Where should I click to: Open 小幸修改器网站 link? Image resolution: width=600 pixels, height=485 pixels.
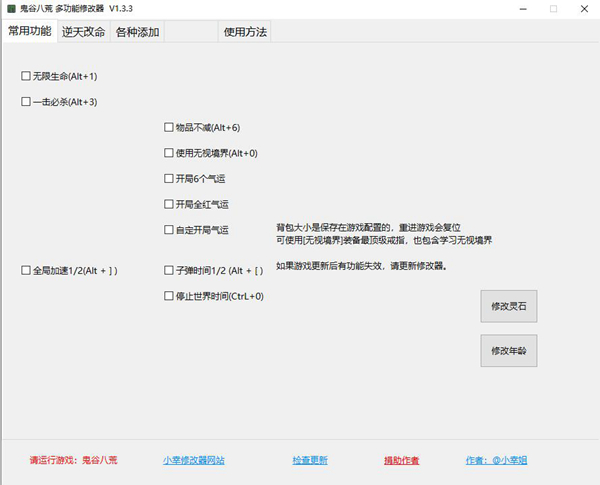pyautogui.click(x=194, y=460)
